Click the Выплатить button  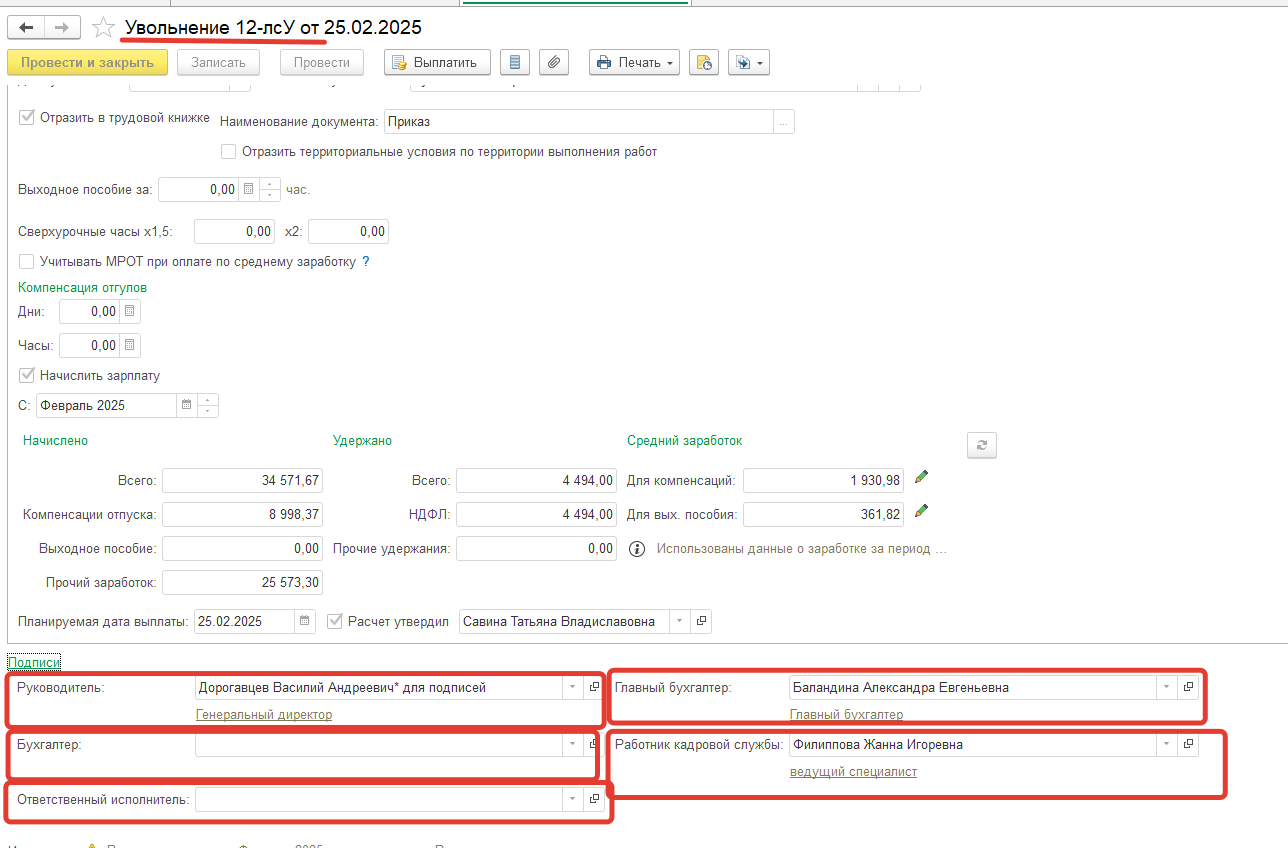pos(437,62)
